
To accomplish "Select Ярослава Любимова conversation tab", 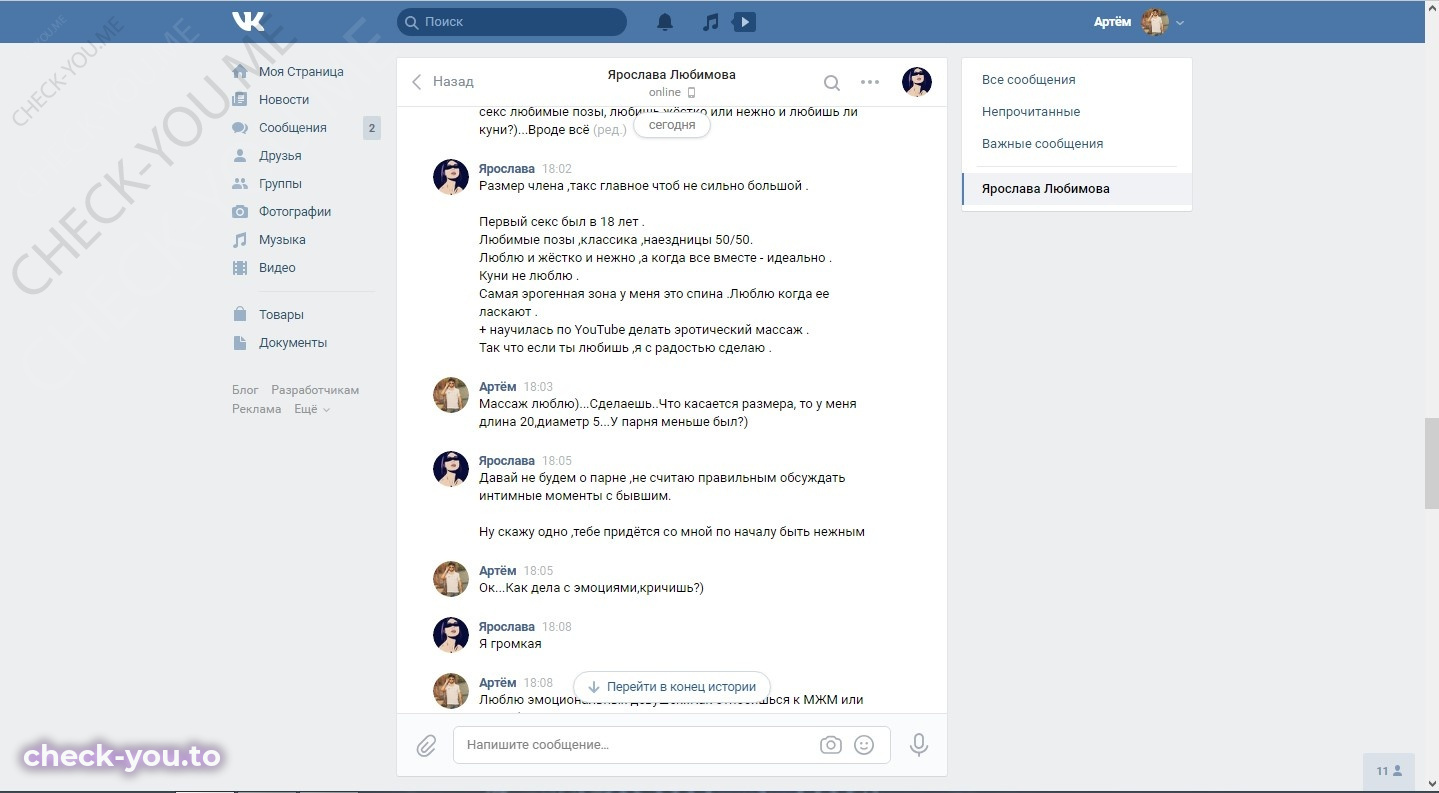I will point(1077,189).
